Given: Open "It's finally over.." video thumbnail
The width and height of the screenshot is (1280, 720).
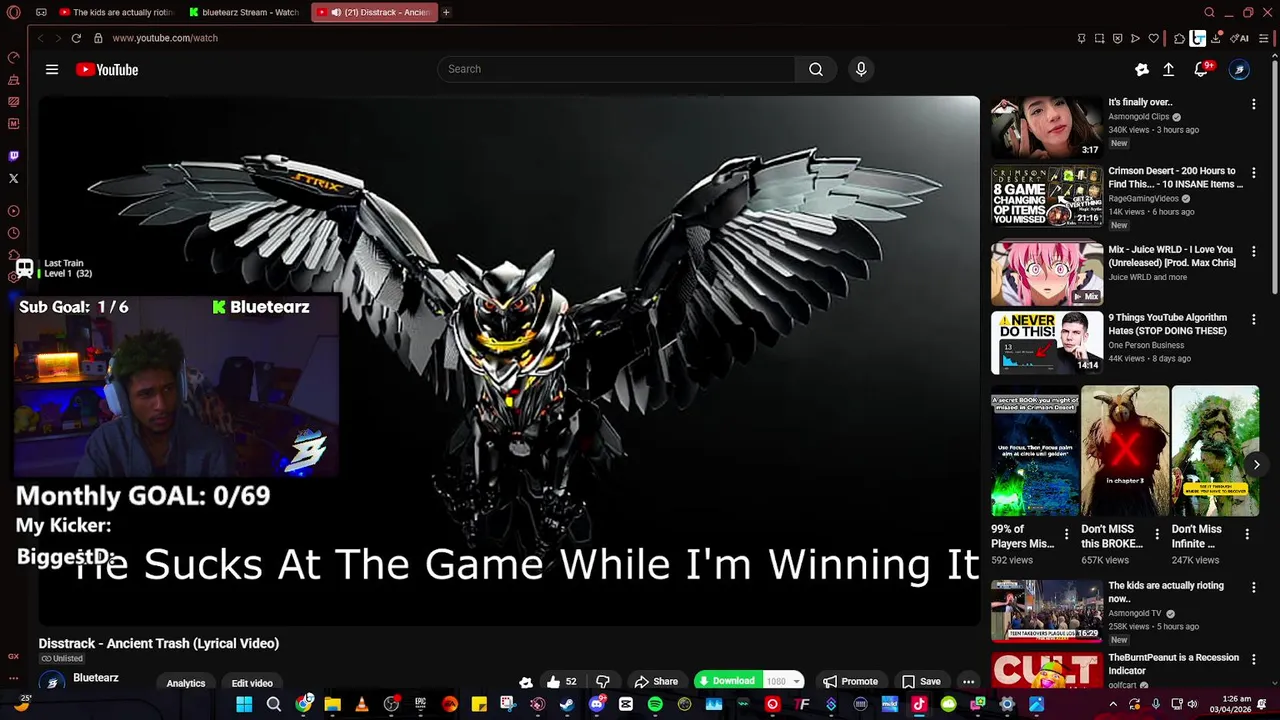Looking at the screenshot, I should pyautogui.click(x=1047, y=127).
